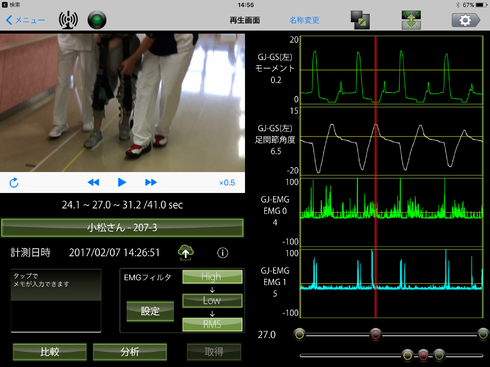This screenshot has height=367, width=490.
Task: Tap the GJ-EMG EMG 0 graph
Action: (392, 212)
